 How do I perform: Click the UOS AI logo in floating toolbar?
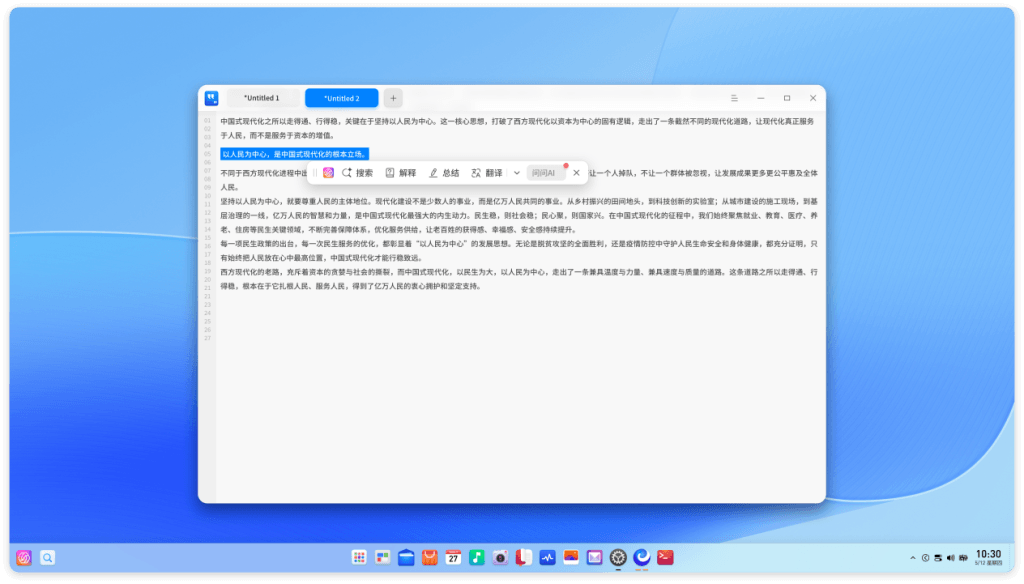328,173
